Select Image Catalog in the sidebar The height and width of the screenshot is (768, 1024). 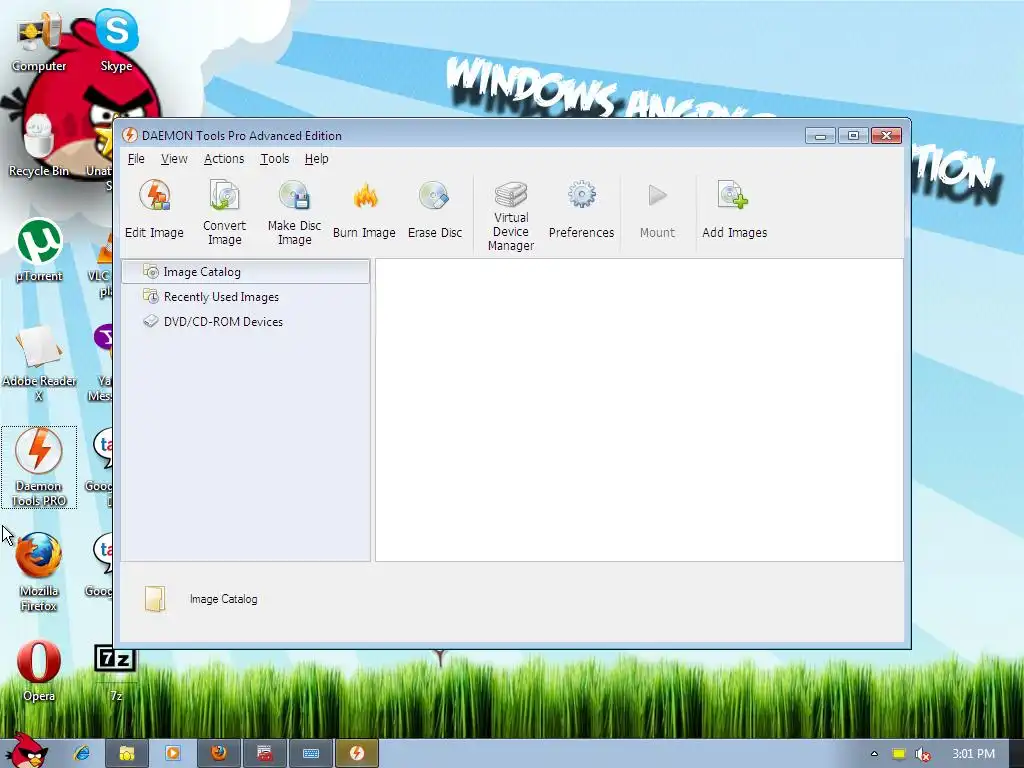(246, 272)
